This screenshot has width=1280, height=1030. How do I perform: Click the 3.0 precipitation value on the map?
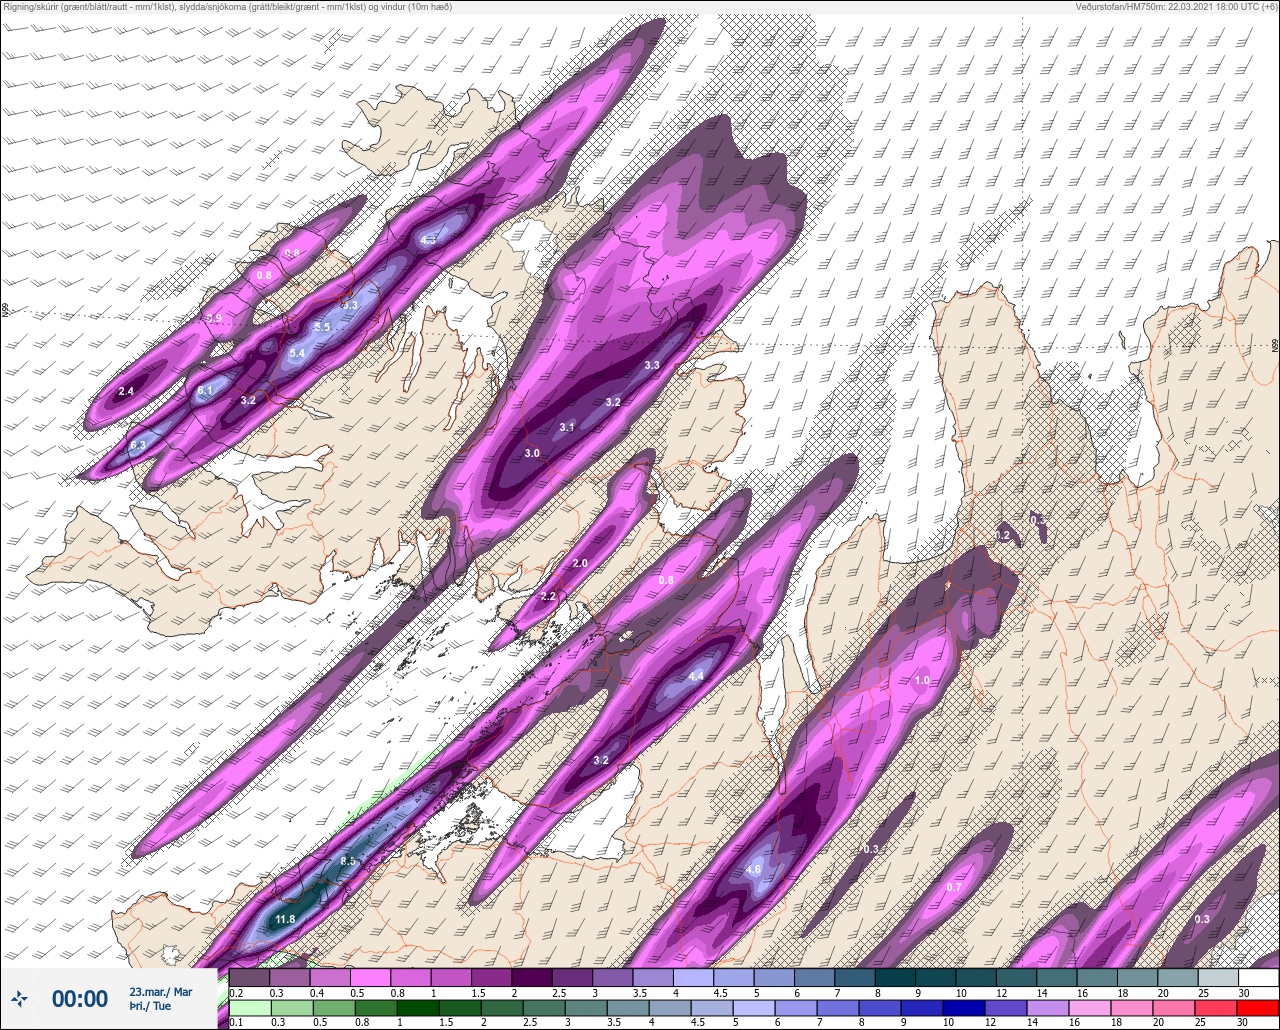point(532,453)
